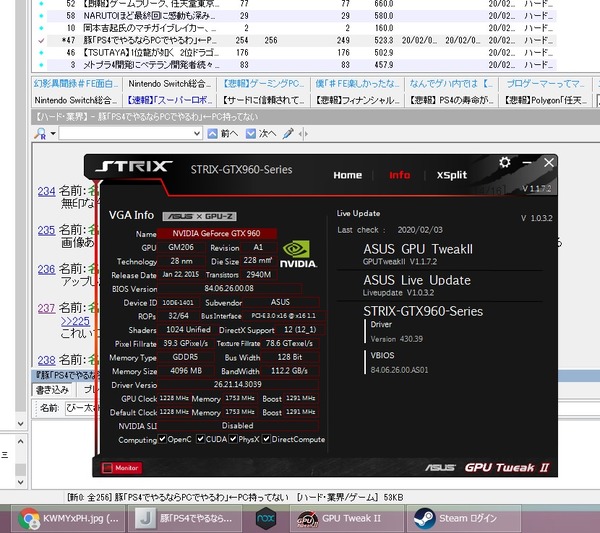This screenshot has height=533, width=600.
Task: Open the 【悲報】Polygon「任天 thread tab
Action: pyautogui.click(x=545, y=100)
